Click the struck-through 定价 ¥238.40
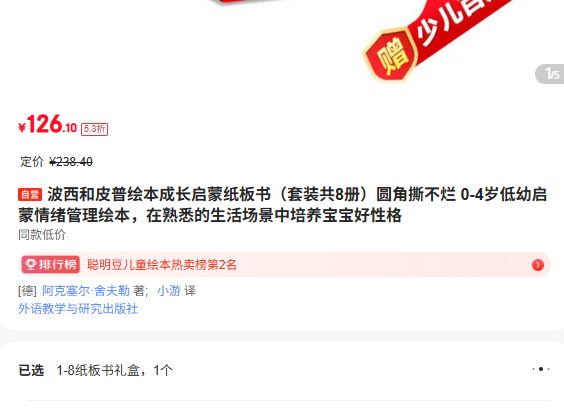The height and width of the screenshot is (410, 564). coord(56,162)
